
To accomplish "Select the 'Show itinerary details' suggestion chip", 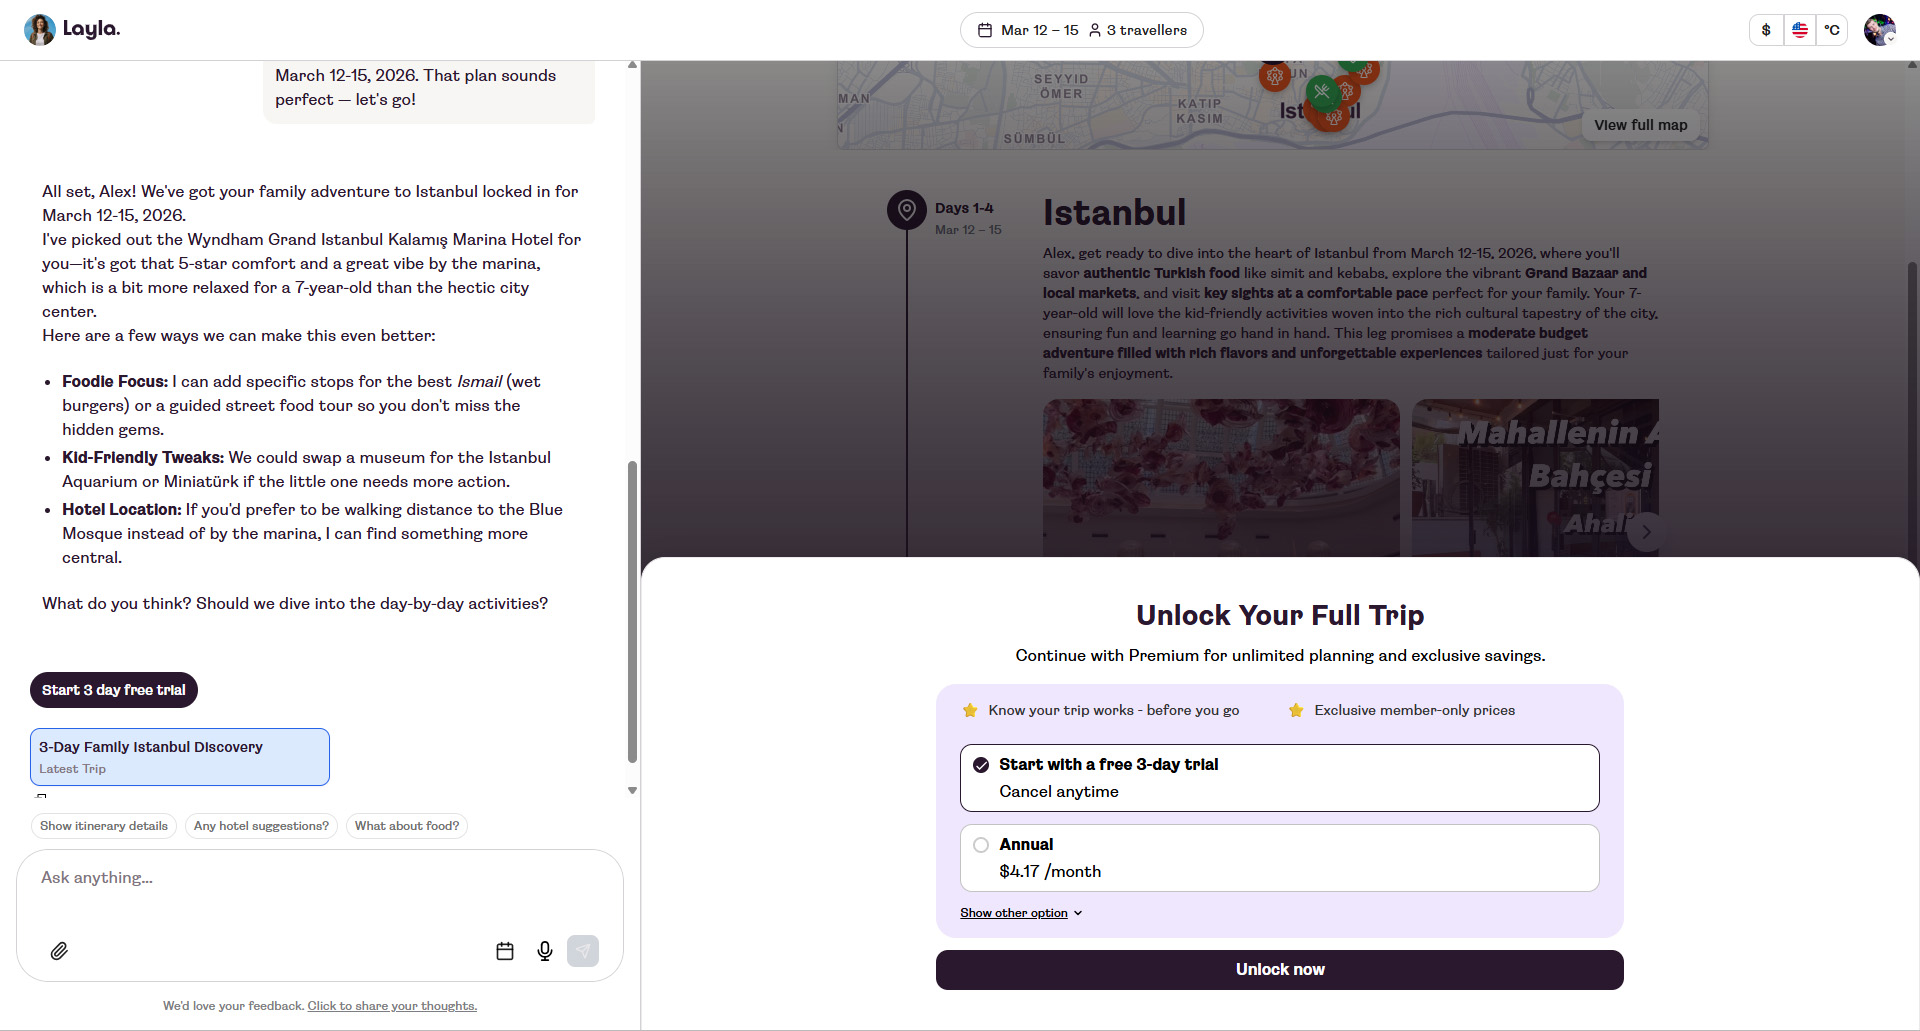I will pyautogui.click(x=104, y=826).
